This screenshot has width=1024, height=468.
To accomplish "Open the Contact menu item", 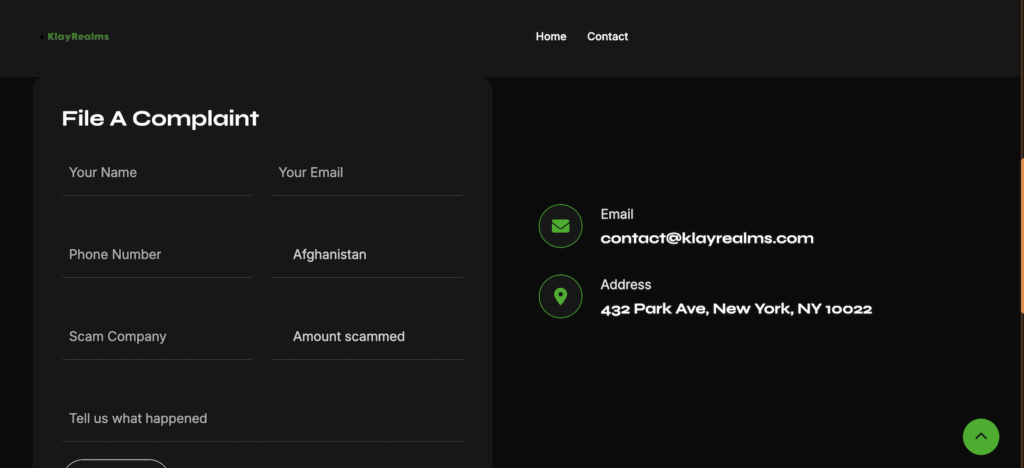I will [x=607, y=37].
